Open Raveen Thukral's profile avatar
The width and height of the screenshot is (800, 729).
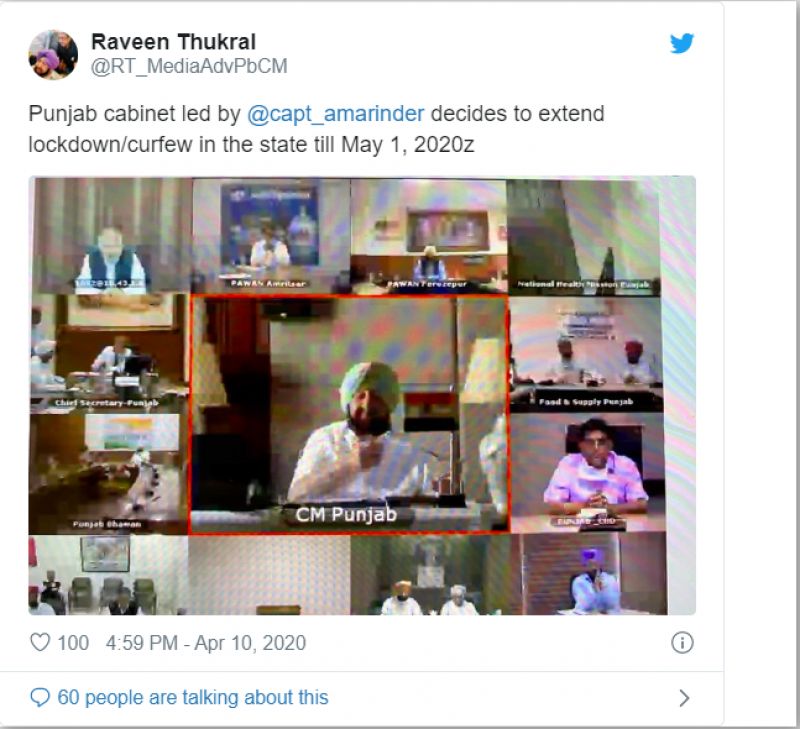53,55
